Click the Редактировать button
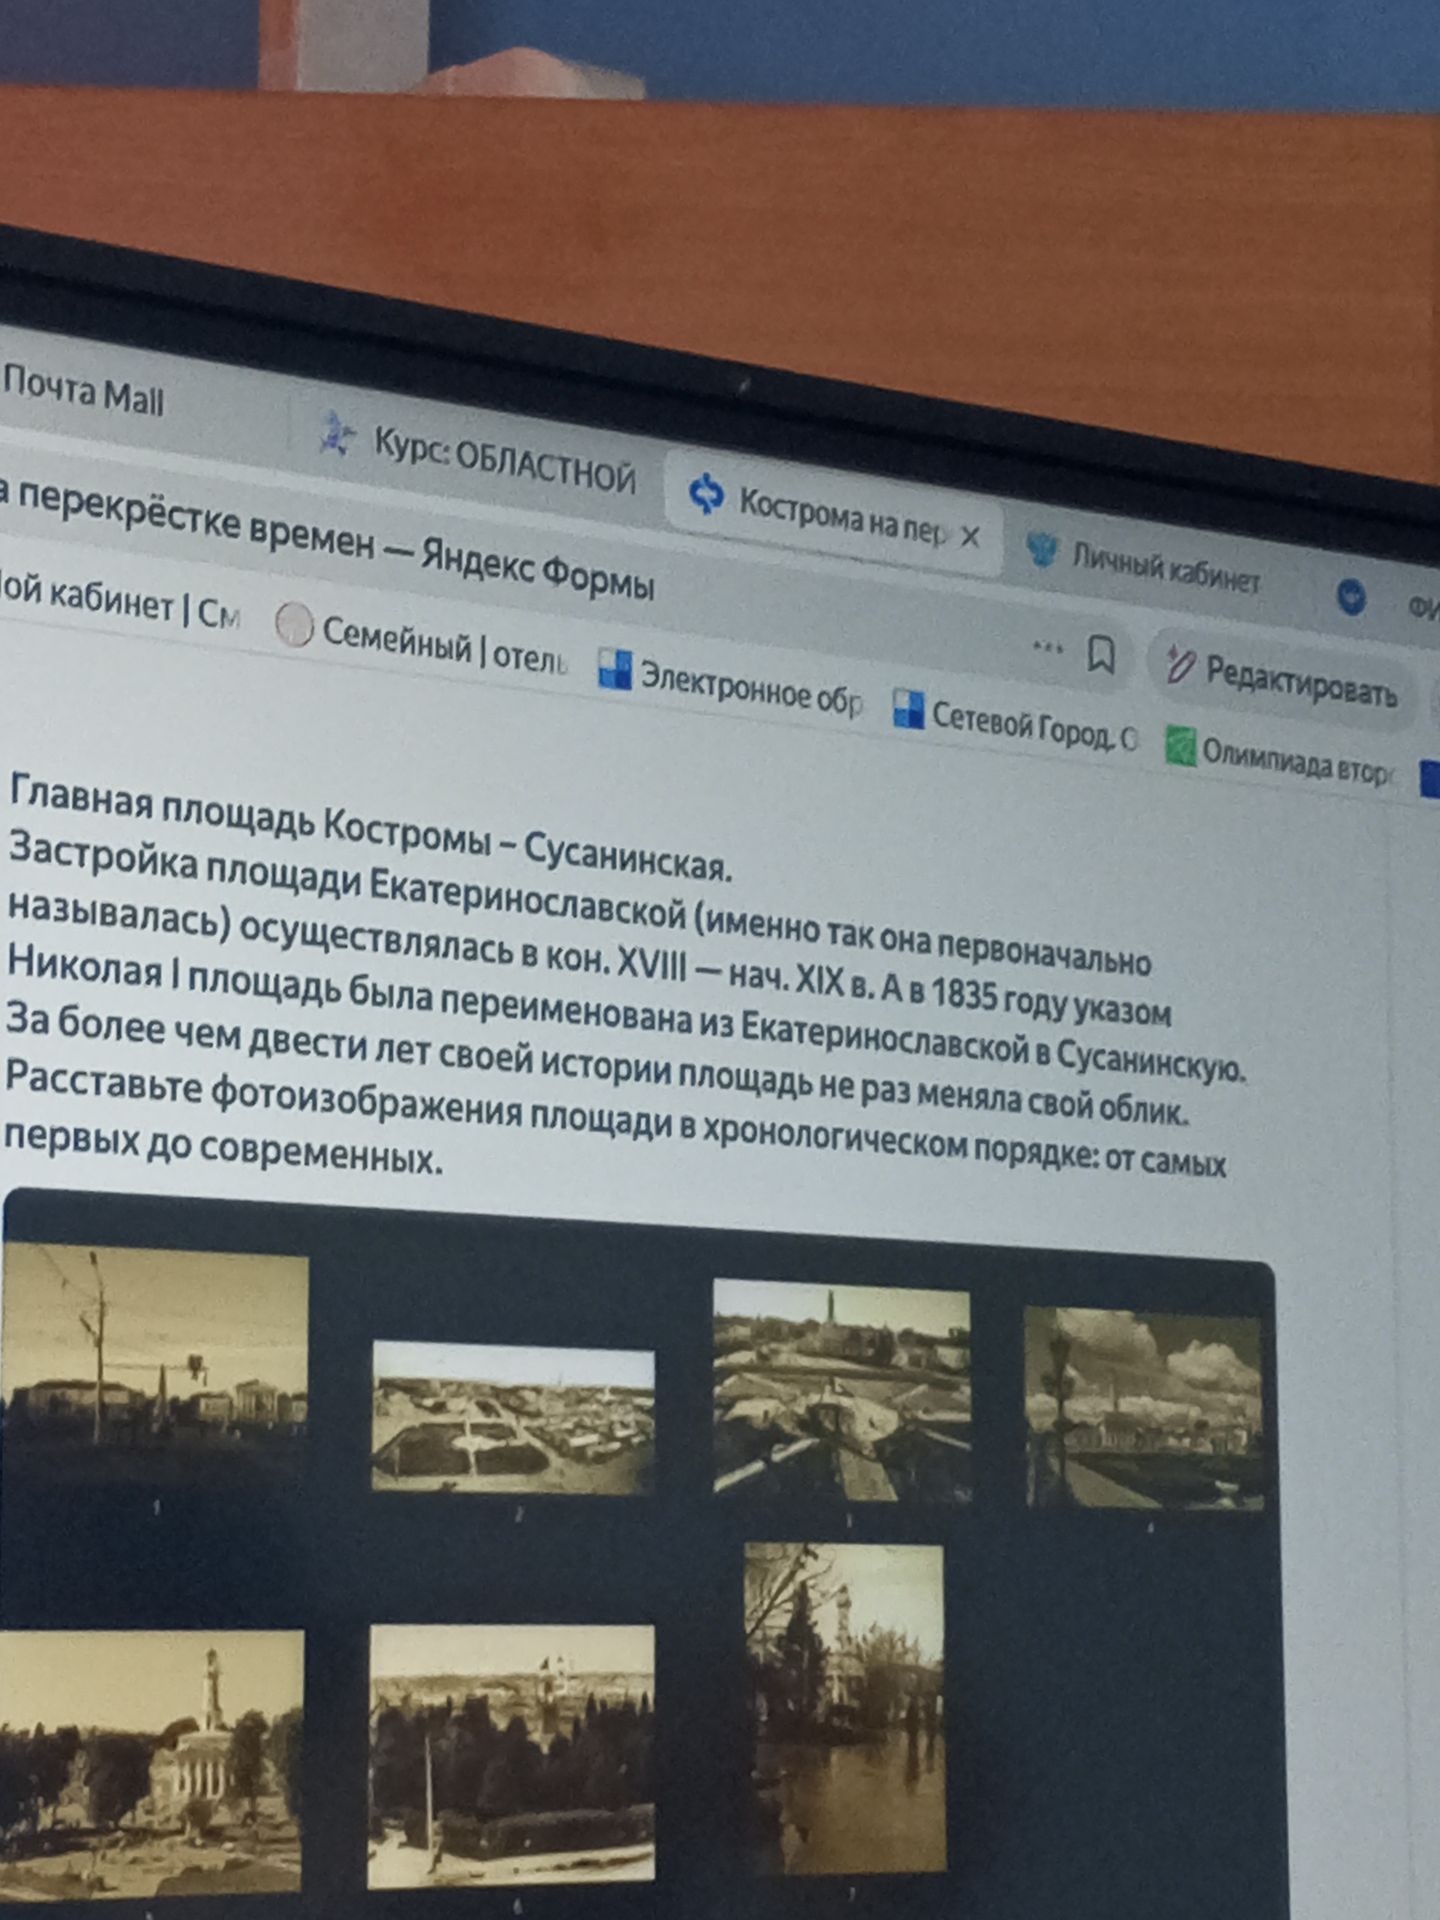 [x=1283, y=678]
